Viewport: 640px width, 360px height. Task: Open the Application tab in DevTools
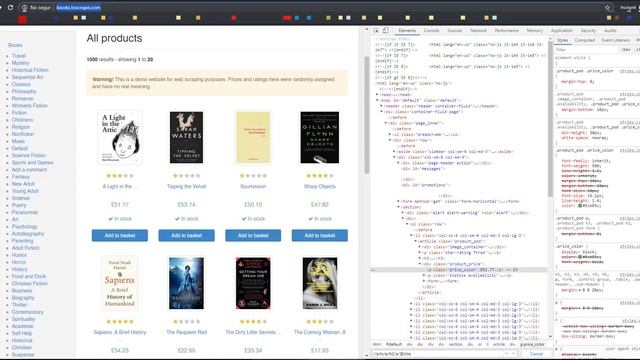pyautogui.click(x=562, y=31)
